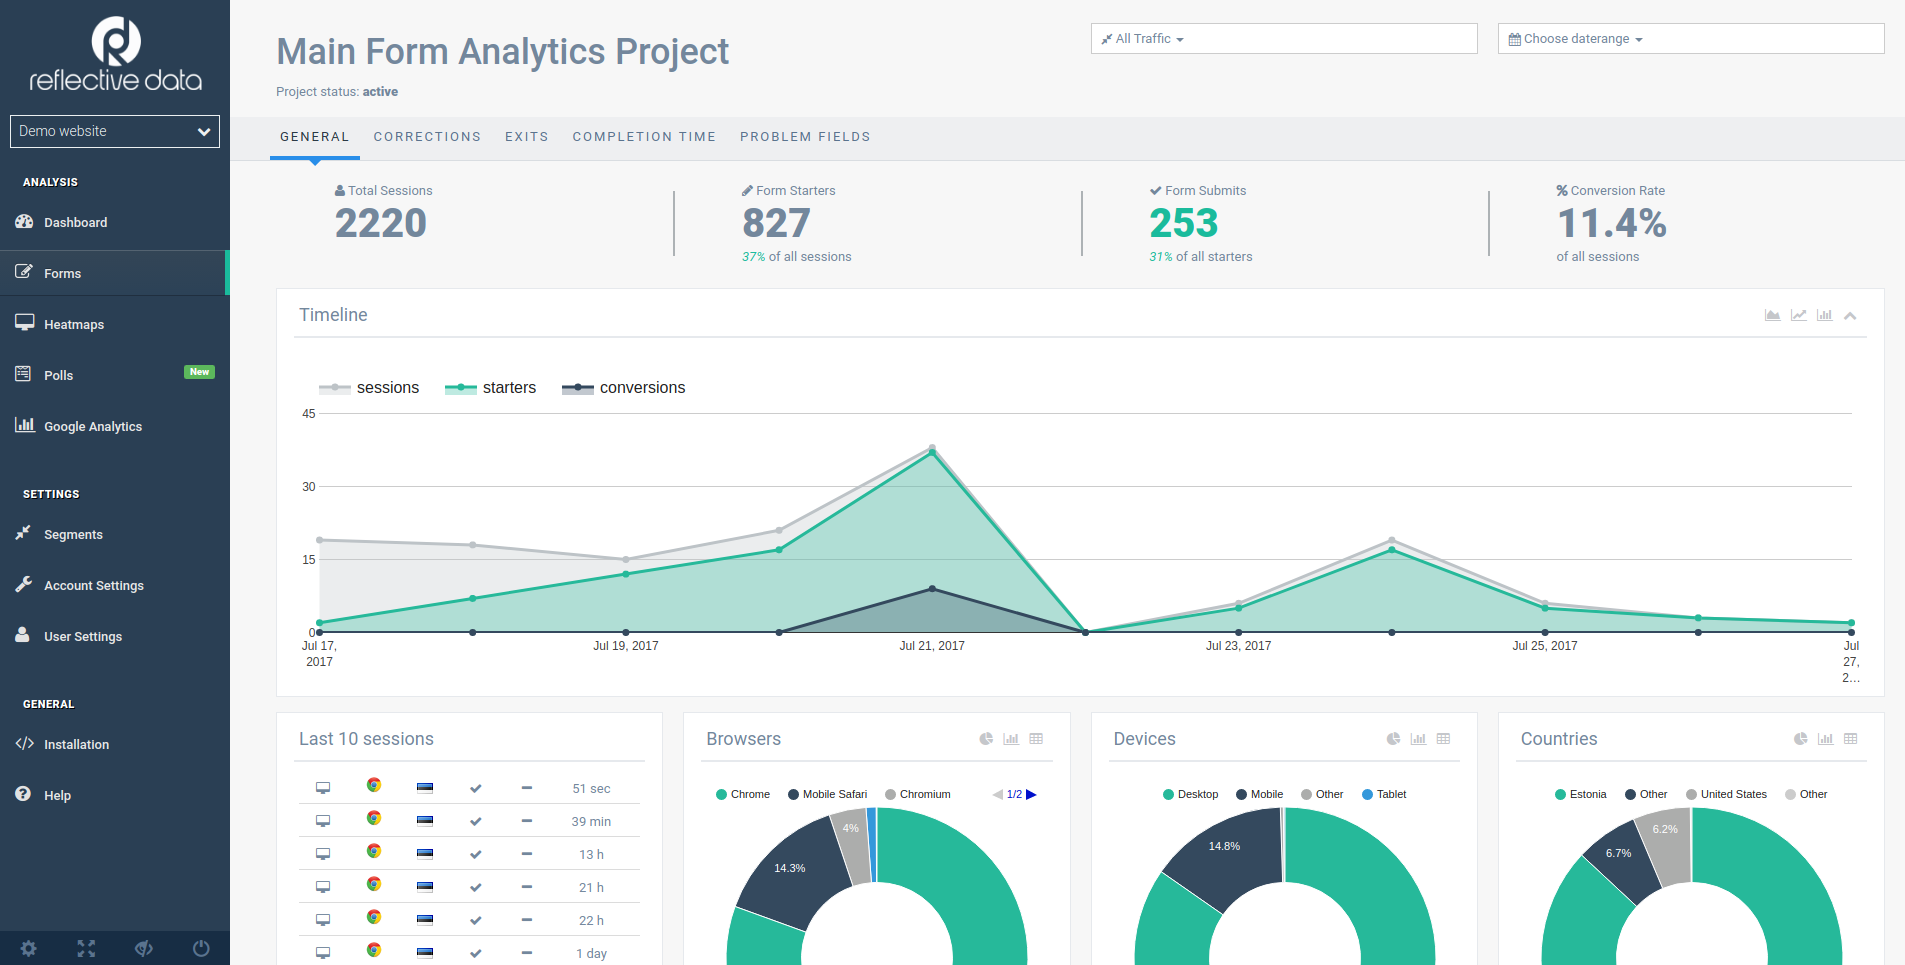Open the 39 min session row
1905x965 pixels.
(469, 821)
